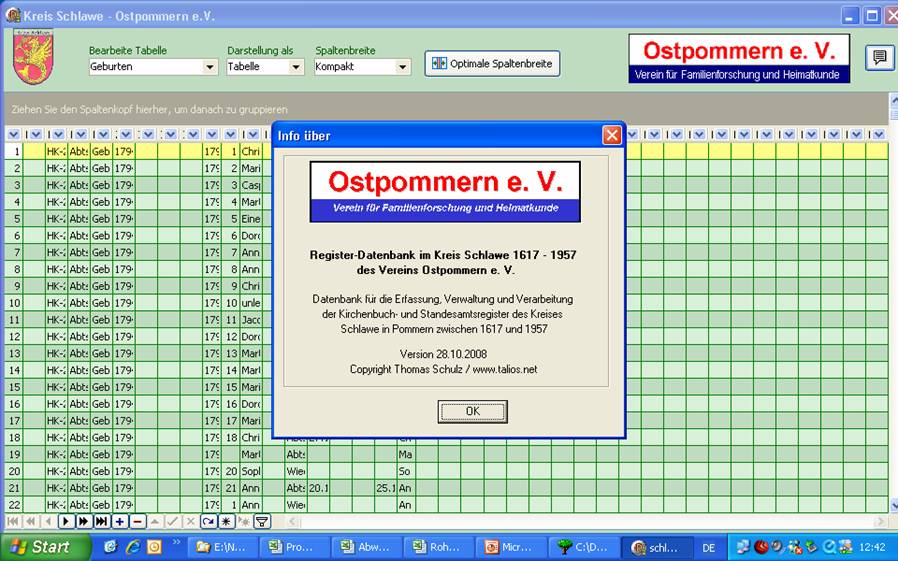The image size is (898, 561).
Task: Switch to the 'Abw...' Excel taskbar button
Action: 365,547
